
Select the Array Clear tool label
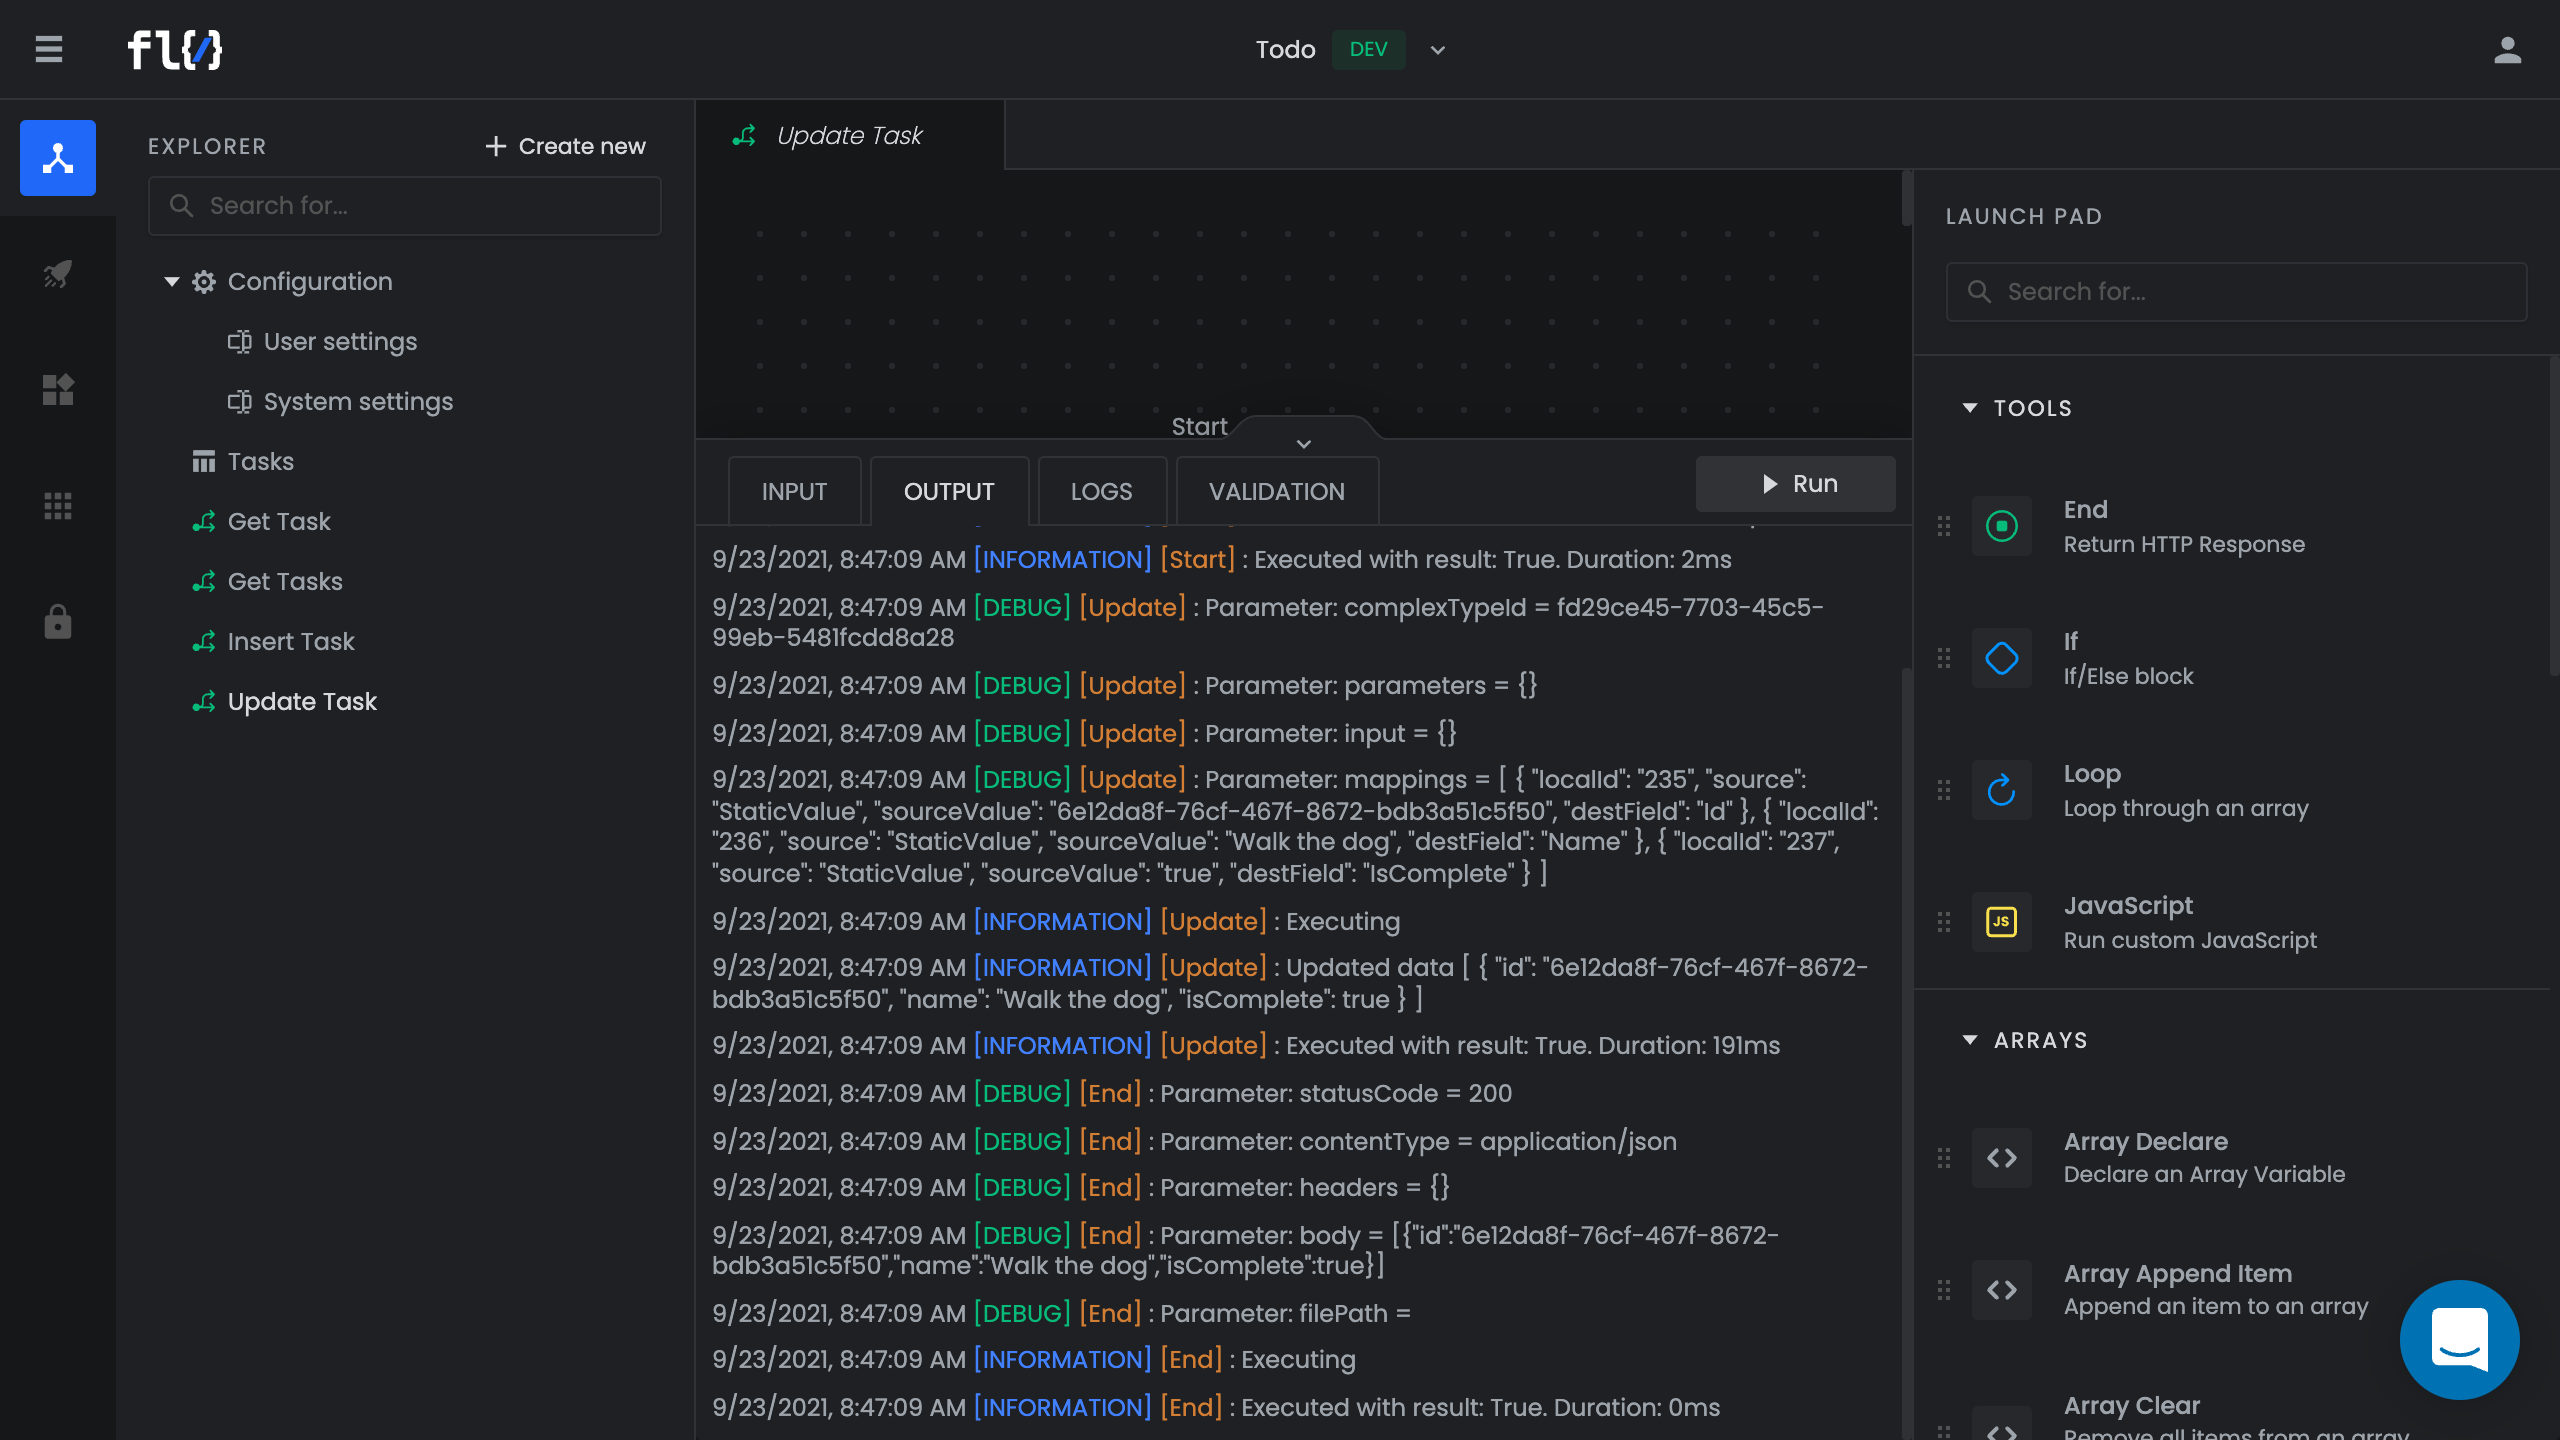tap(2132, 1406)
